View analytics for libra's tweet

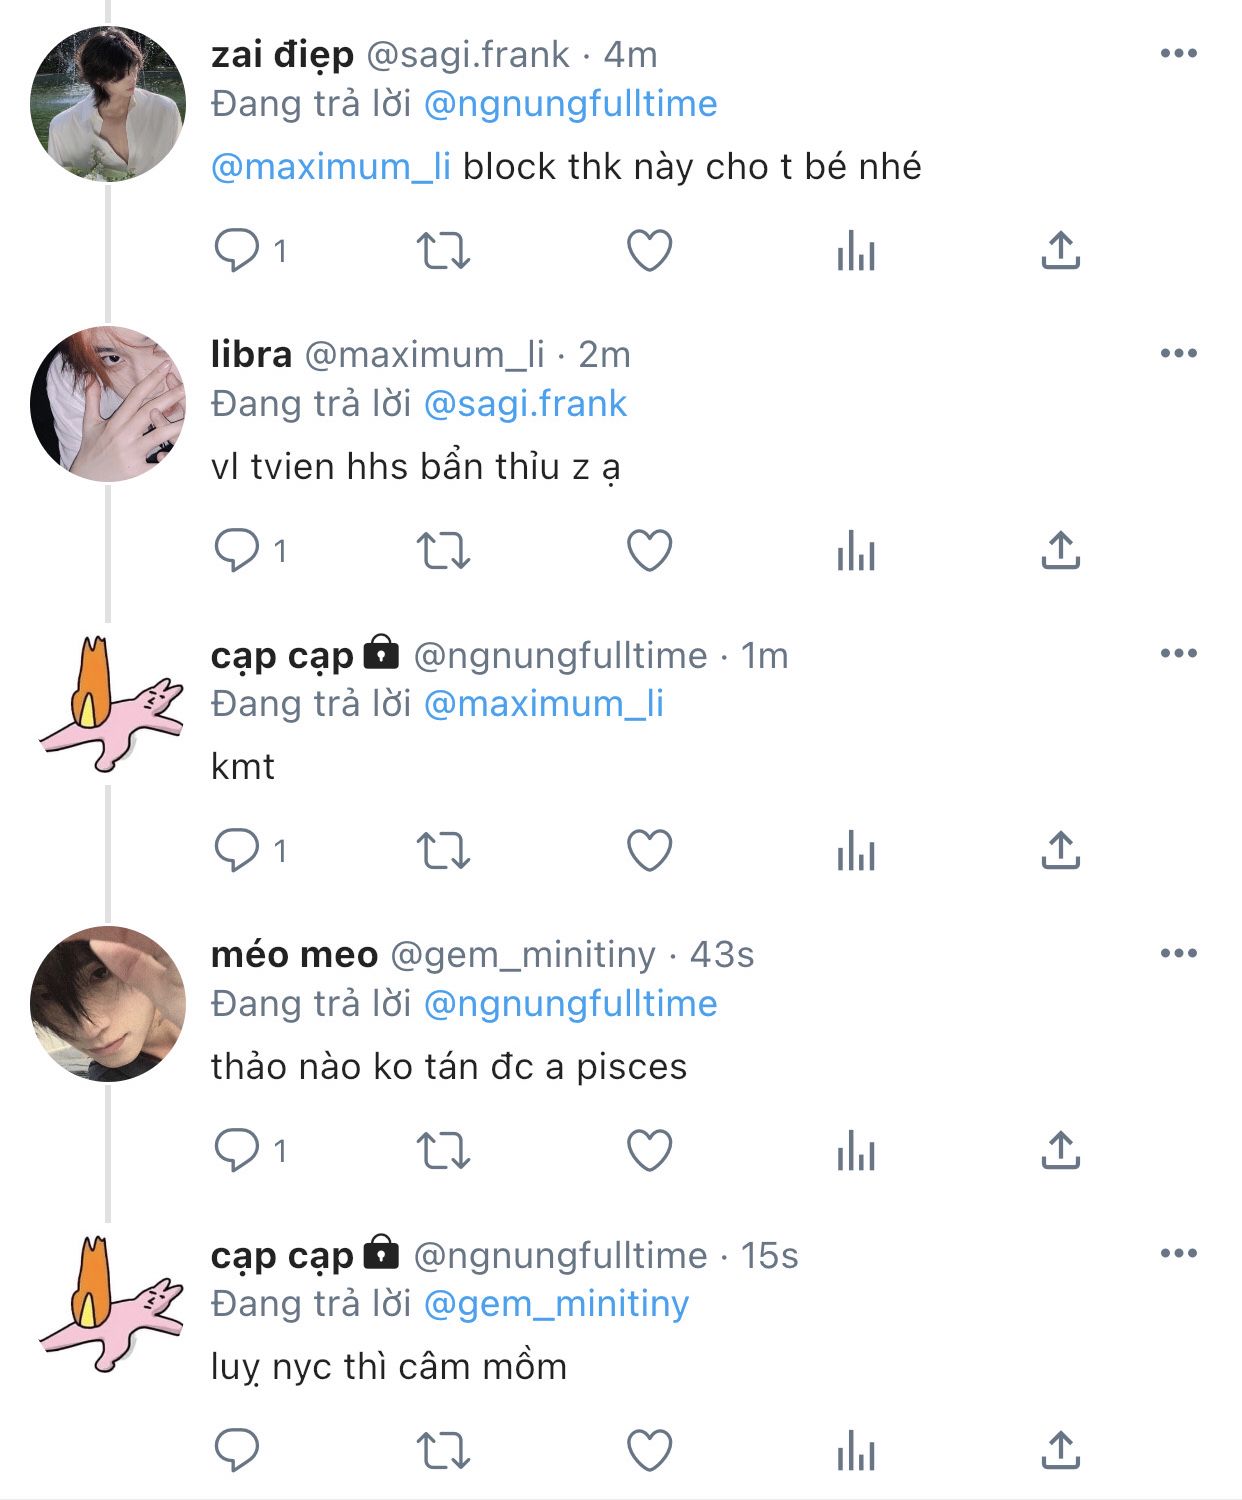tap(856, 551)
